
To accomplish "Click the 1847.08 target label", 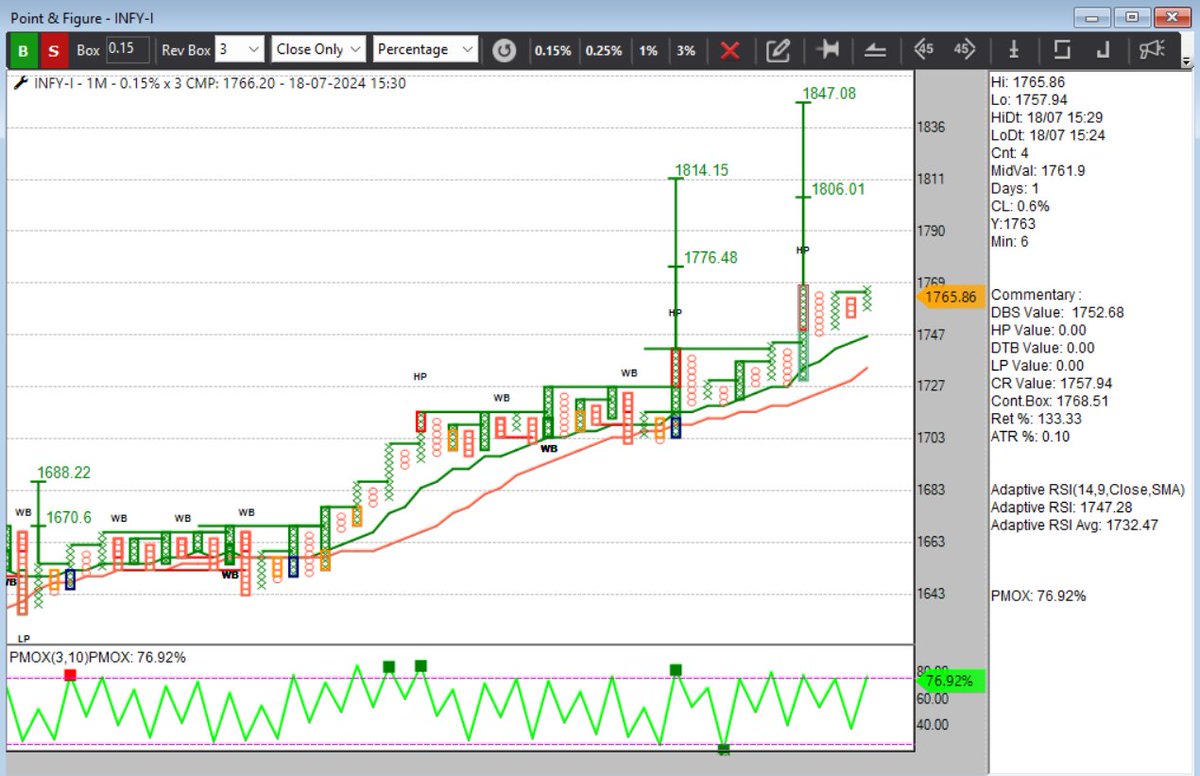I will [830, 93].
